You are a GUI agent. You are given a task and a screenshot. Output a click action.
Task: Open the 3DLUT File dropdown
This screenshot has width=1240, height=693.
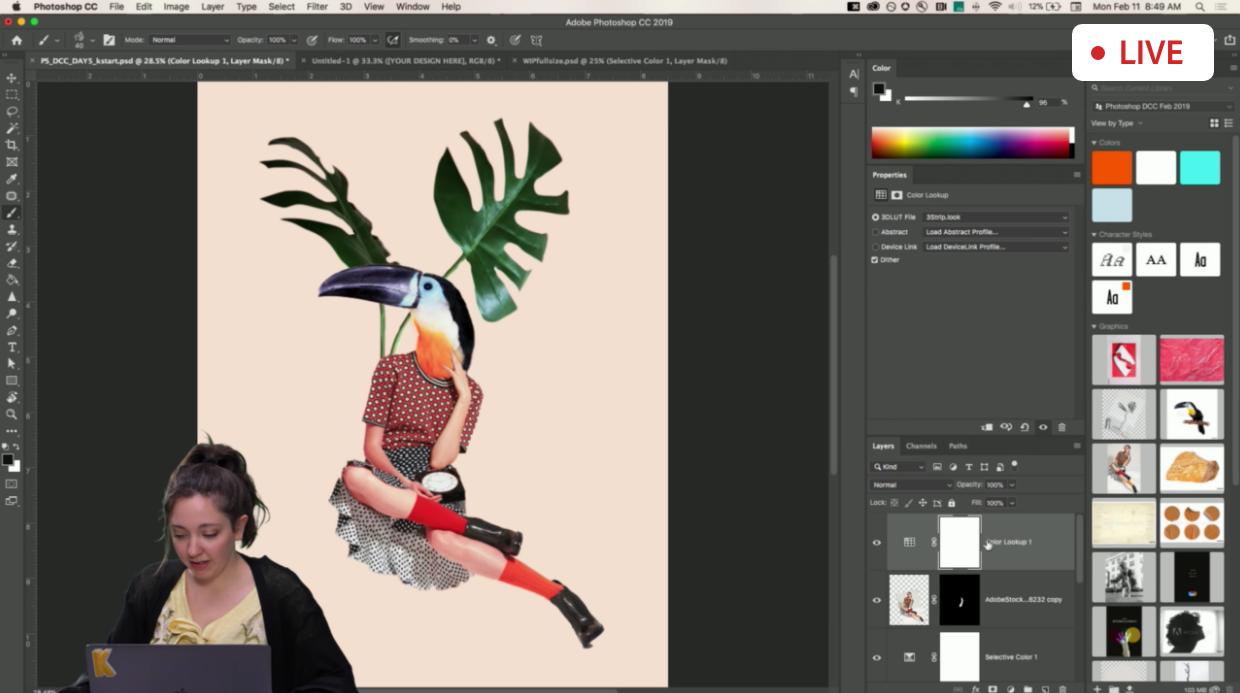[x=996, y=217]
